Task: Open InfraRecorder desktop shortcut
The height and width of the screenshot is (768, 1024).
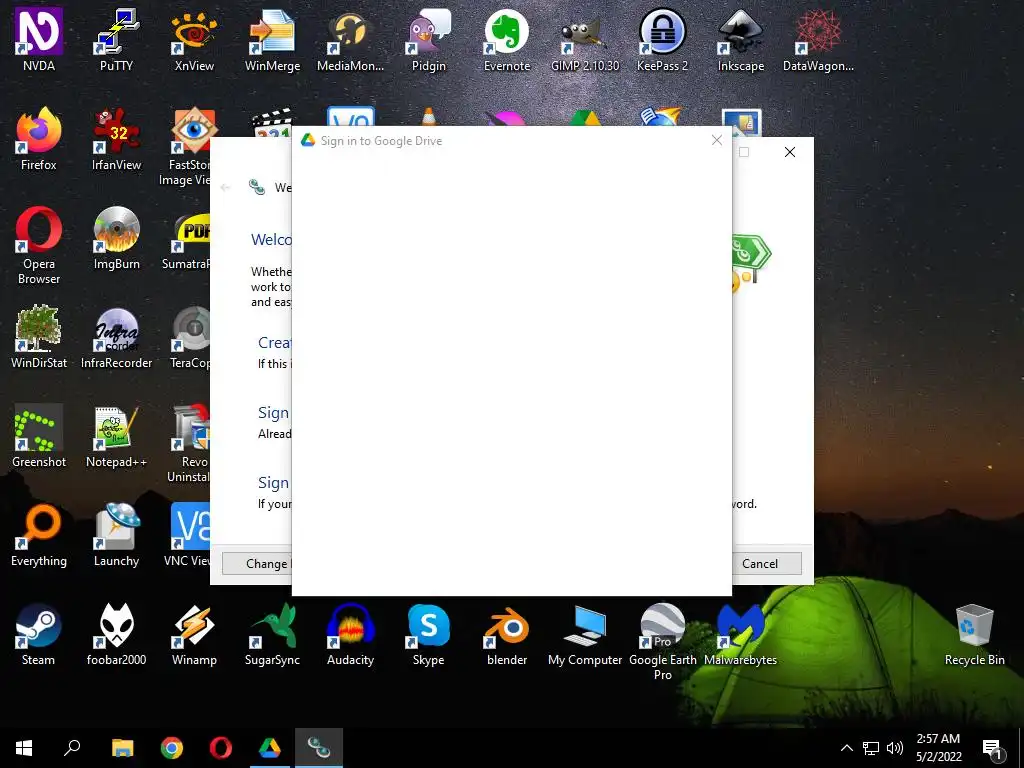Action: pos(116,336)
